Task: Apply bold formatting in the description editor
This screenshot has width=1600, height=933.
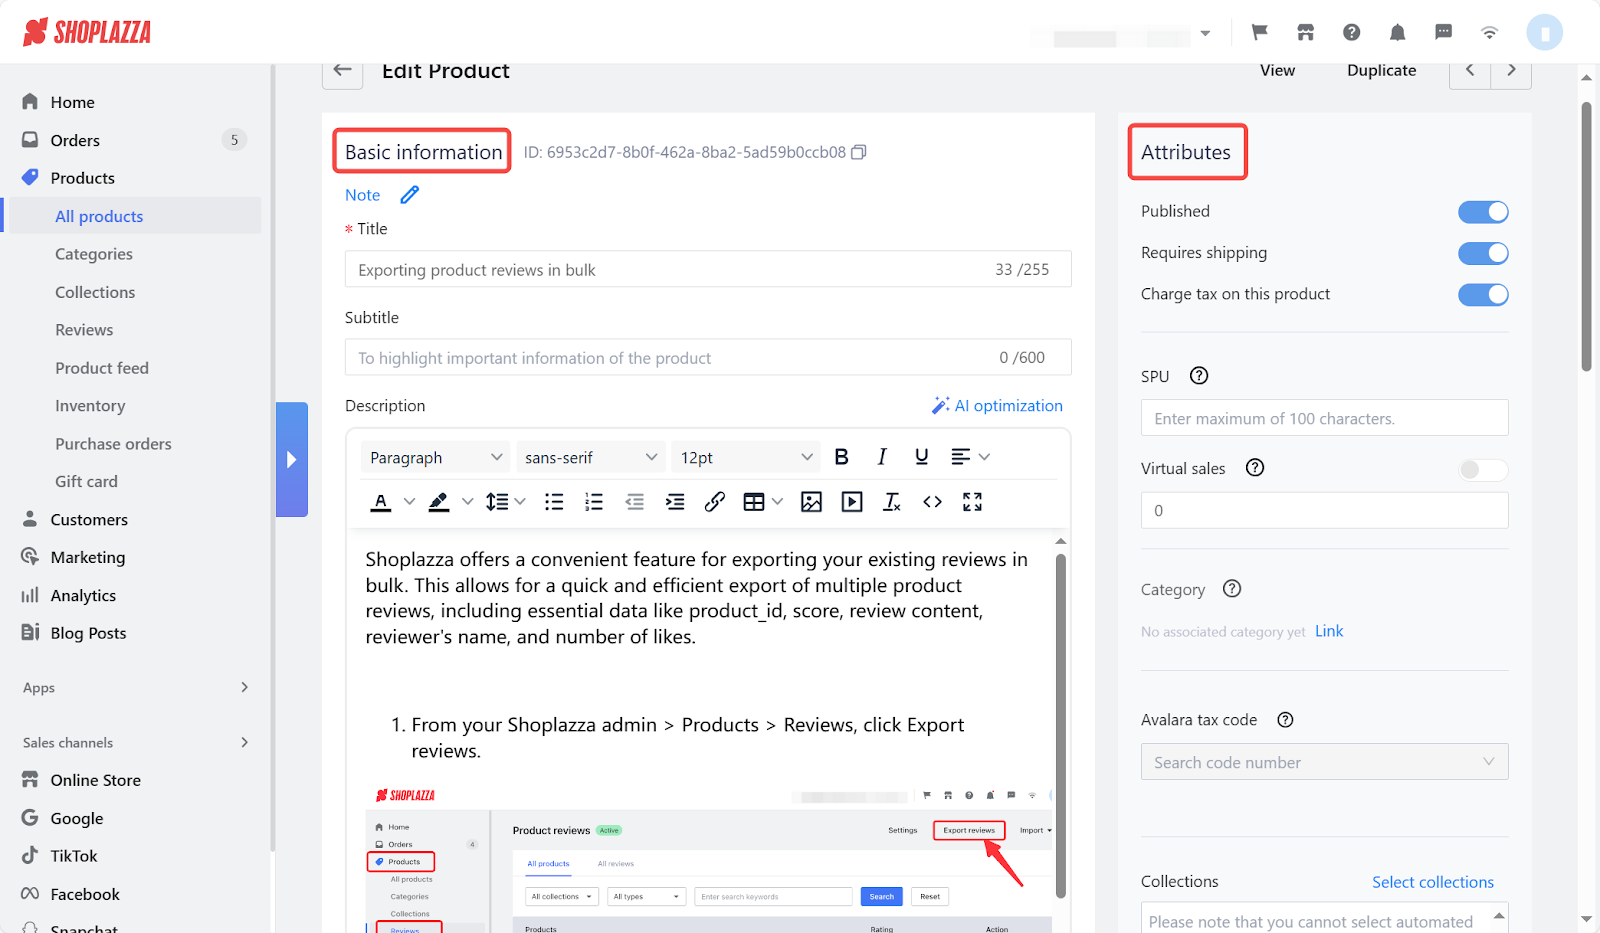Action: click(x=842, y=457)
